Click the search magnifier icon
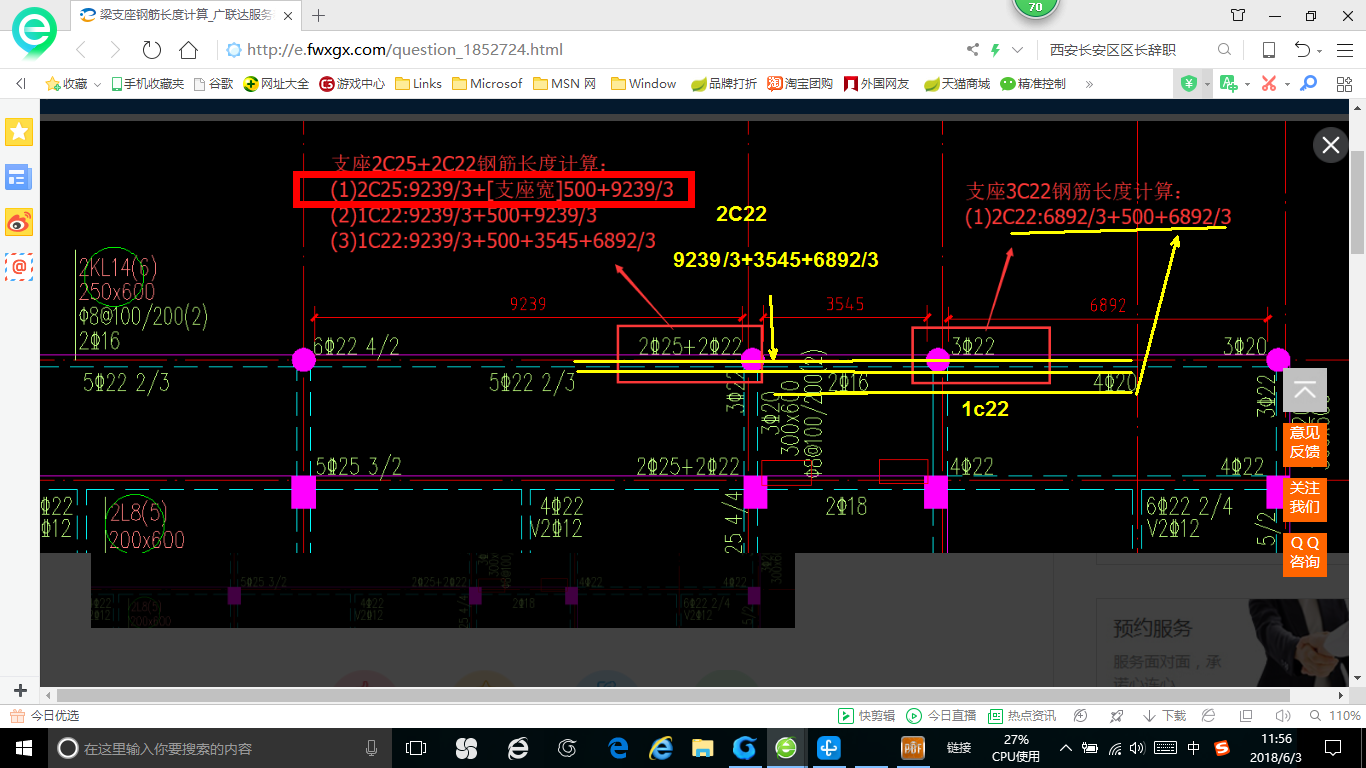This screenshot has height=768, width=1366. [1224, 50]
